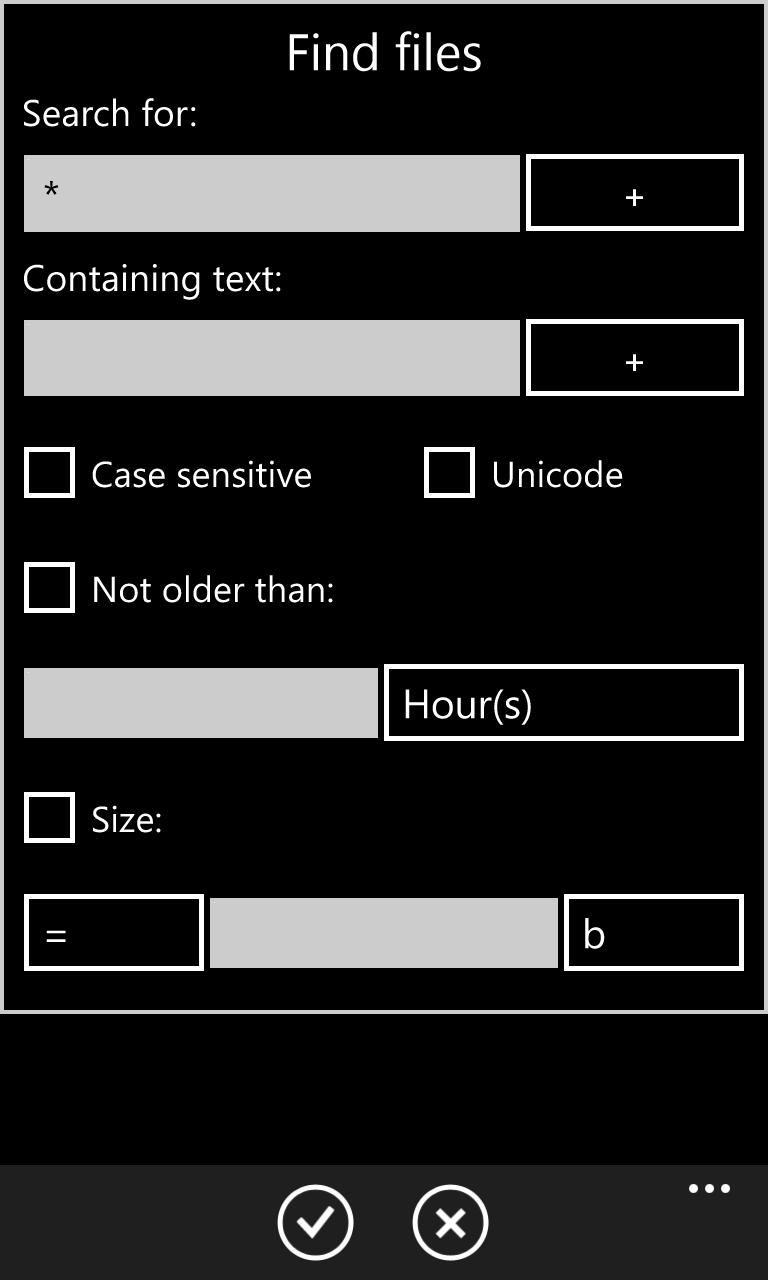This screenshot has width=768, height=1280.
Task: Tap the Case sensitive label text
Action: tap(200, 474)
